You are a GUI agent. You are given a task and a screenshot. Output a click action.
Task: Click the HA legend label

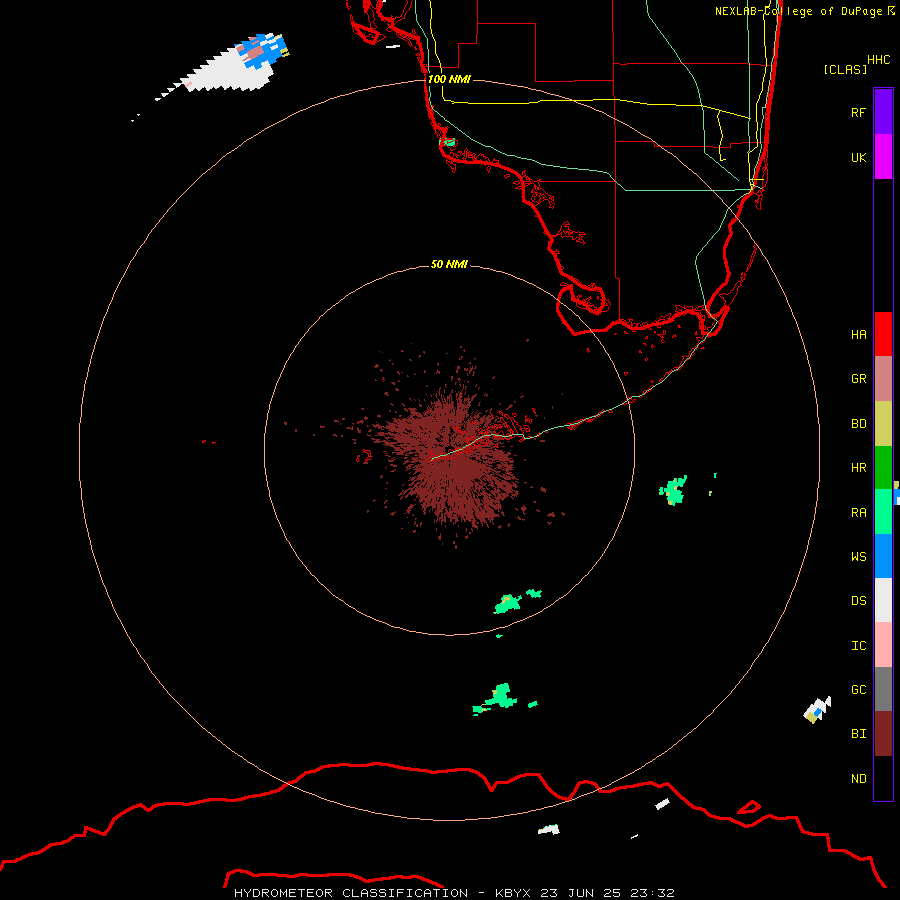pos(858,334)
